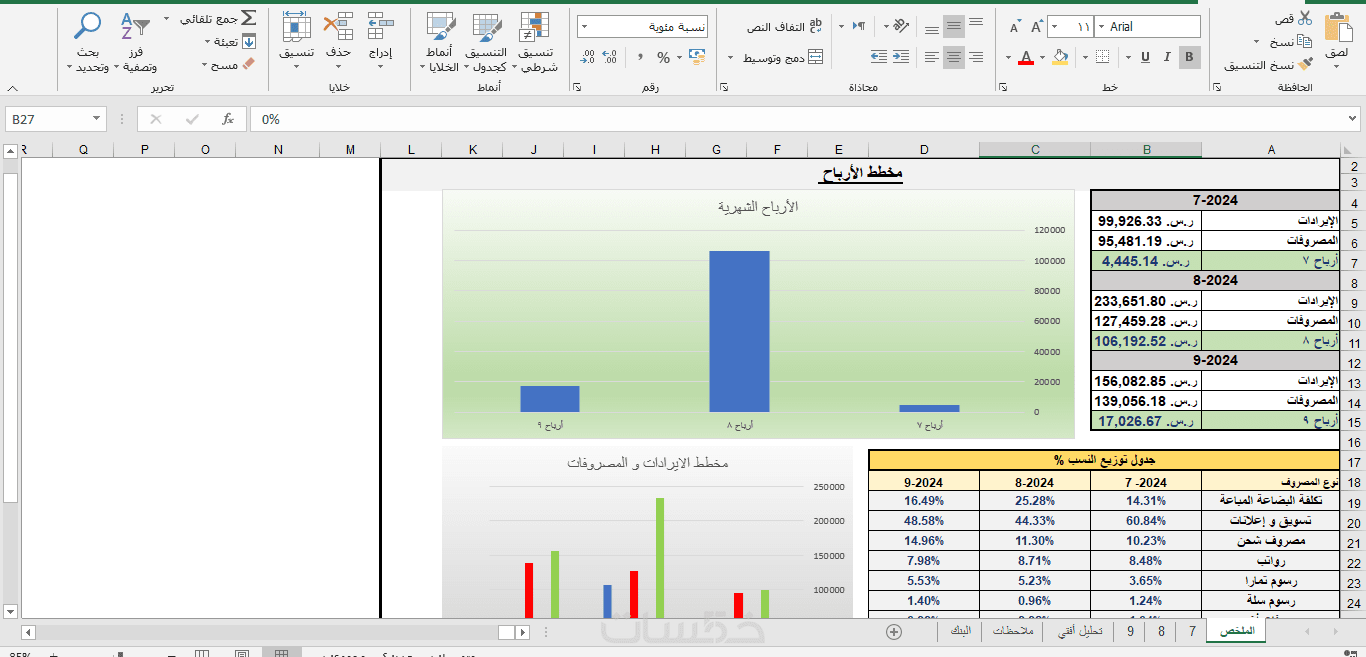
Task: Open the Name Box B27 dropdown
Action: pyautogui.click(x=97, y=119)
